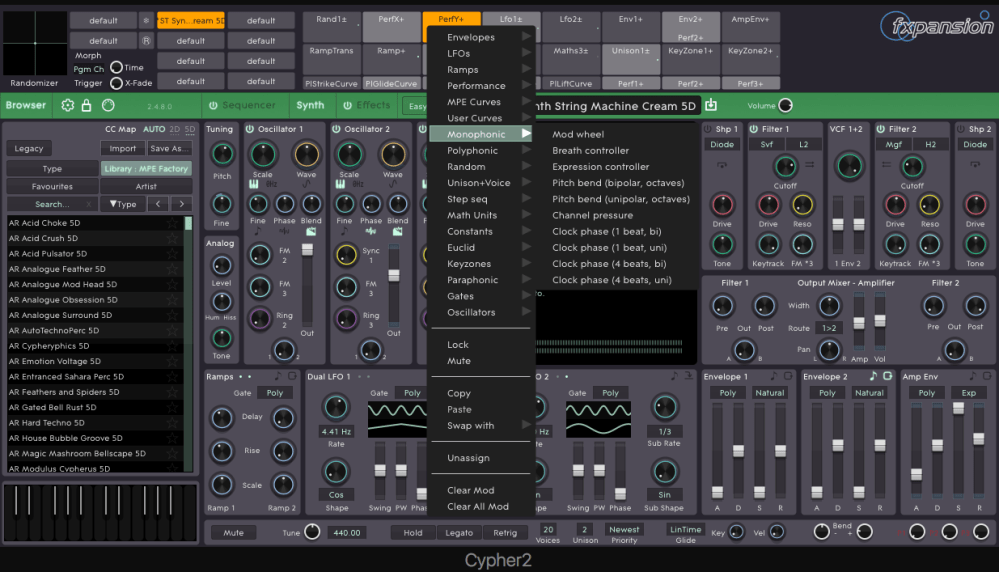Click the save preset icon next to preset name

pos(711,105)
